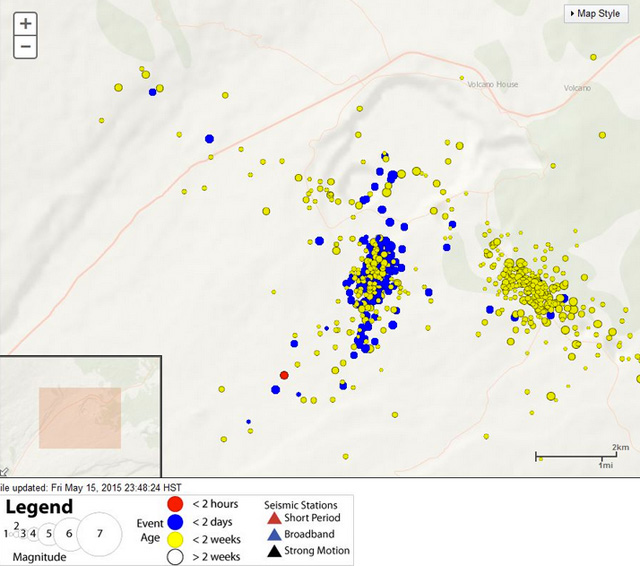The width and height of the screenshot is (640, 566).
Task: Click the overview minimap highlighted region
Action: pyautogui.click(x=80, y=418)
